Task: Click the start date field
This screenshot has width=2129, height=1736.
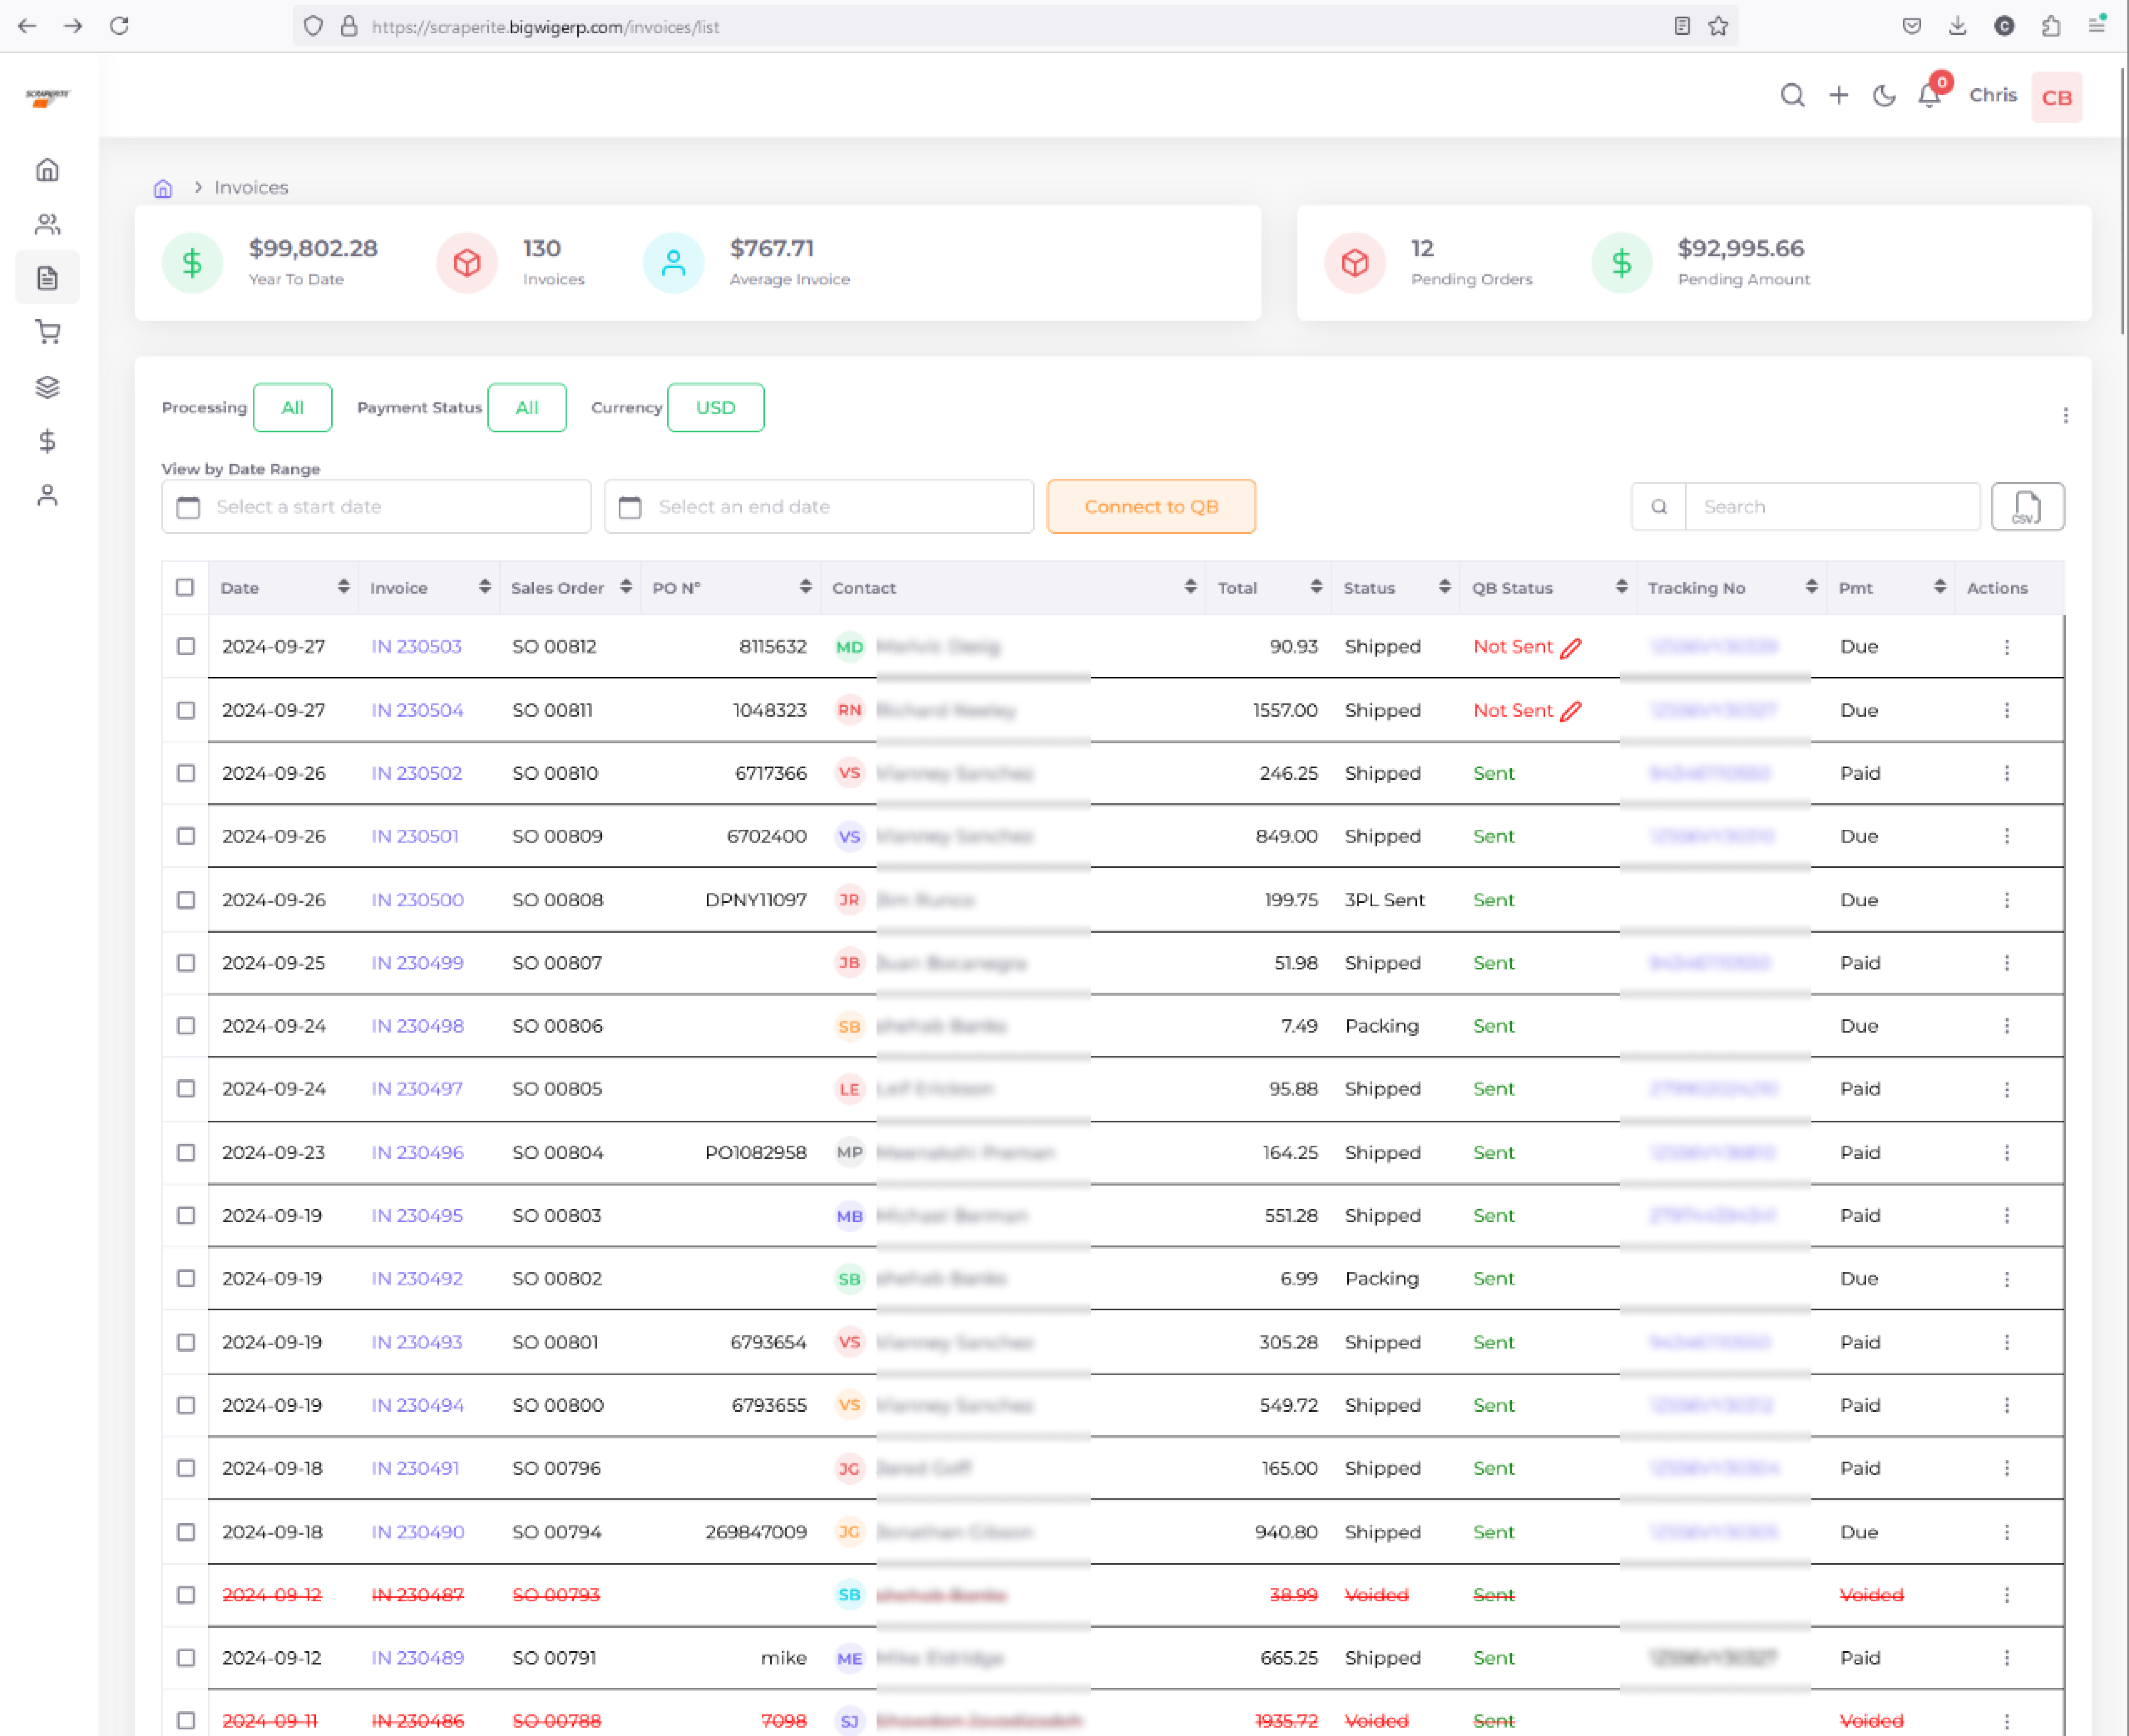Action: (x=376, y=507)
